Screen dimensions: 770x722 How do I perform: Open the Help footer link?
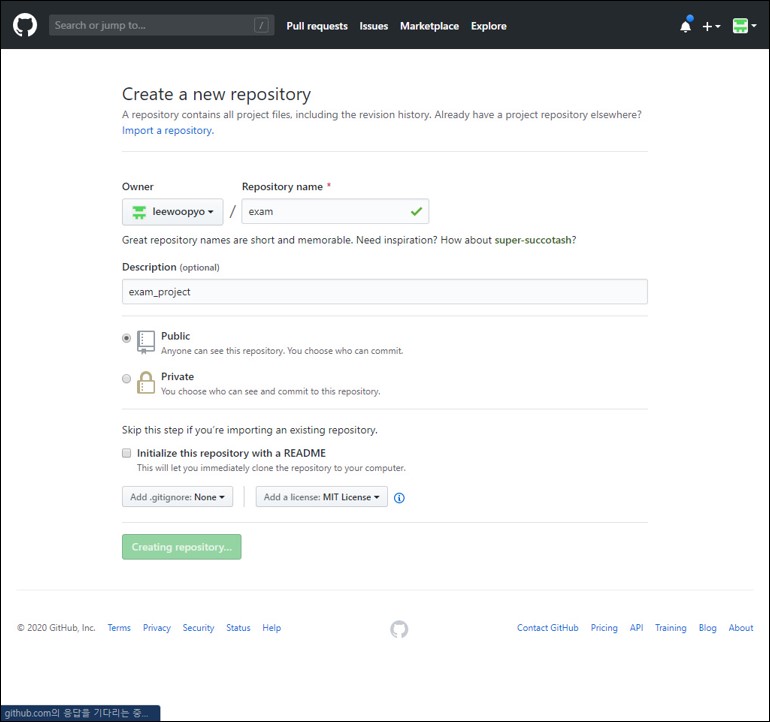point(272,628)
